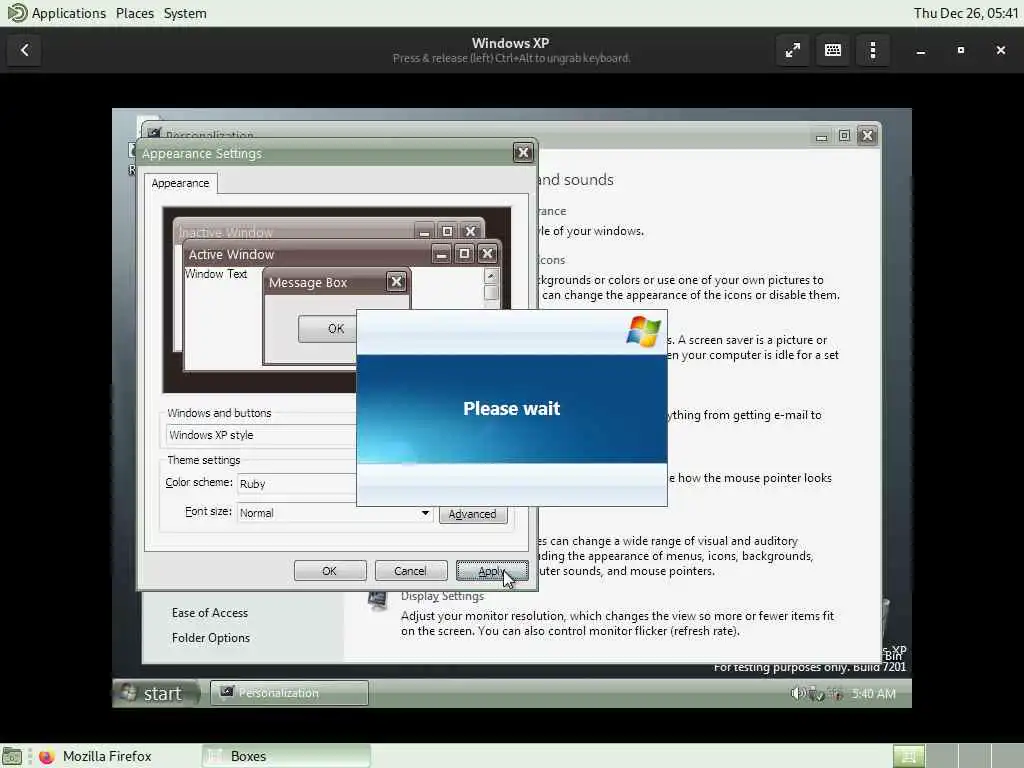
Task: Open the Places menu
Action: [x=135, y=13]
